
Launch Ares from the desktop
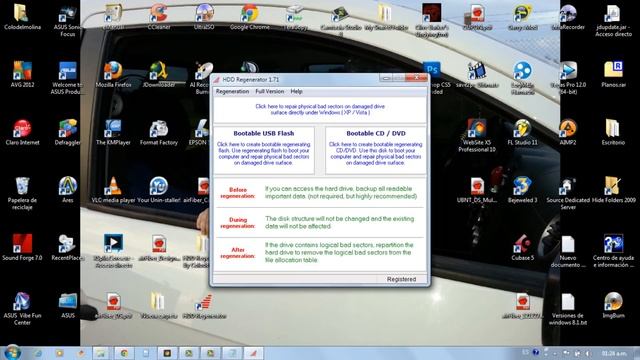pos(67,190)
